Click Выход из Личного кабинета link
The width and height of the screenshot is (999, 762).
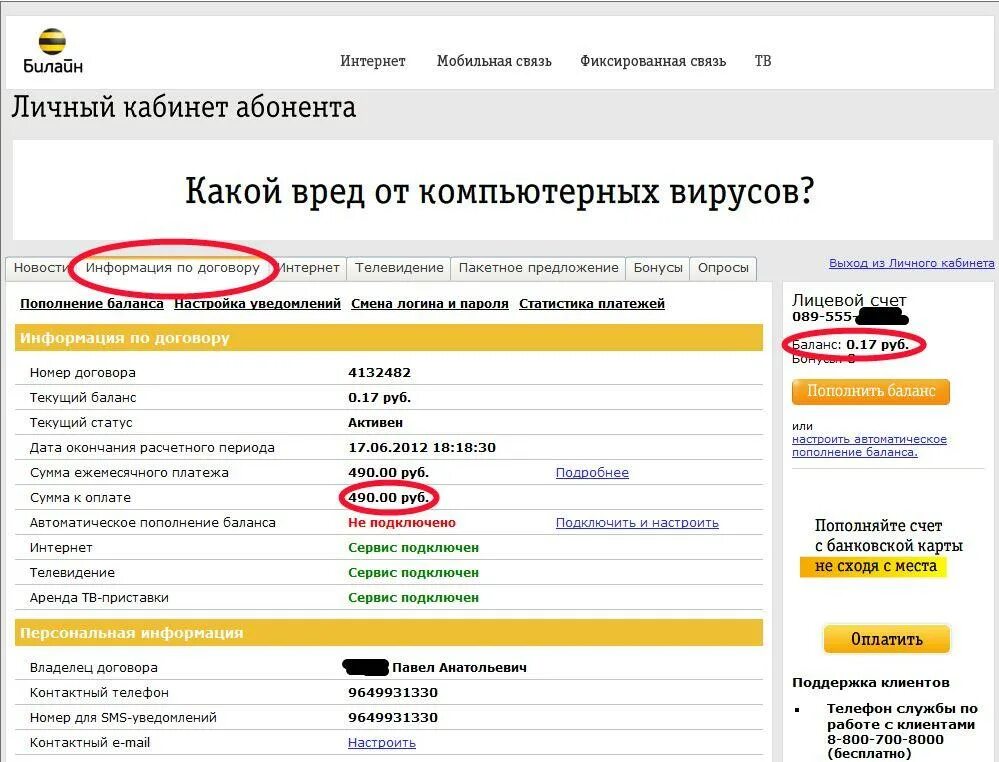[912, 263]
